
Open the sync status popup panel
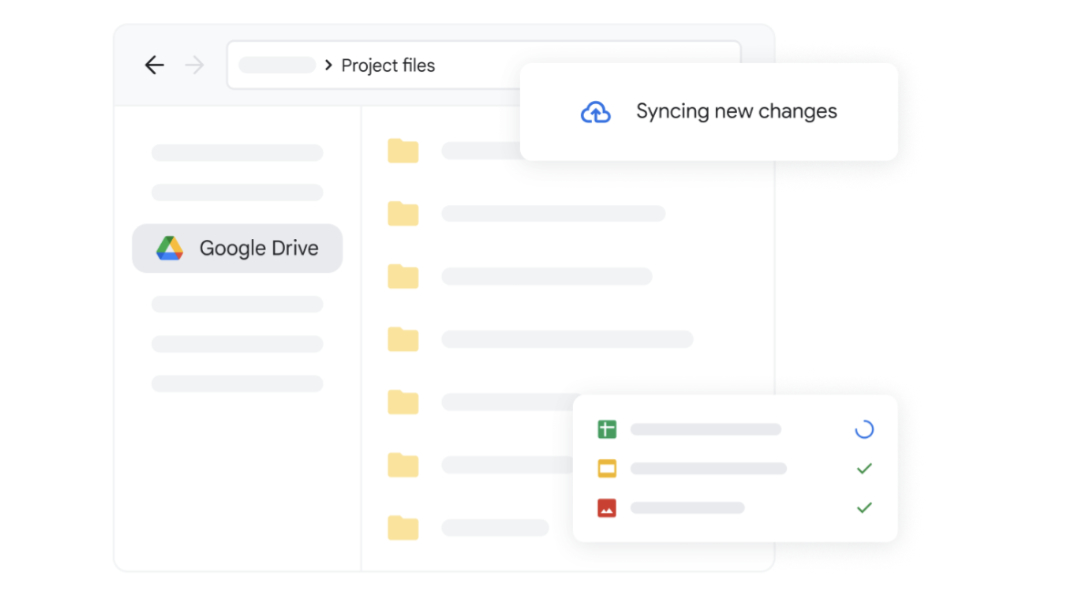pos(735,468)
